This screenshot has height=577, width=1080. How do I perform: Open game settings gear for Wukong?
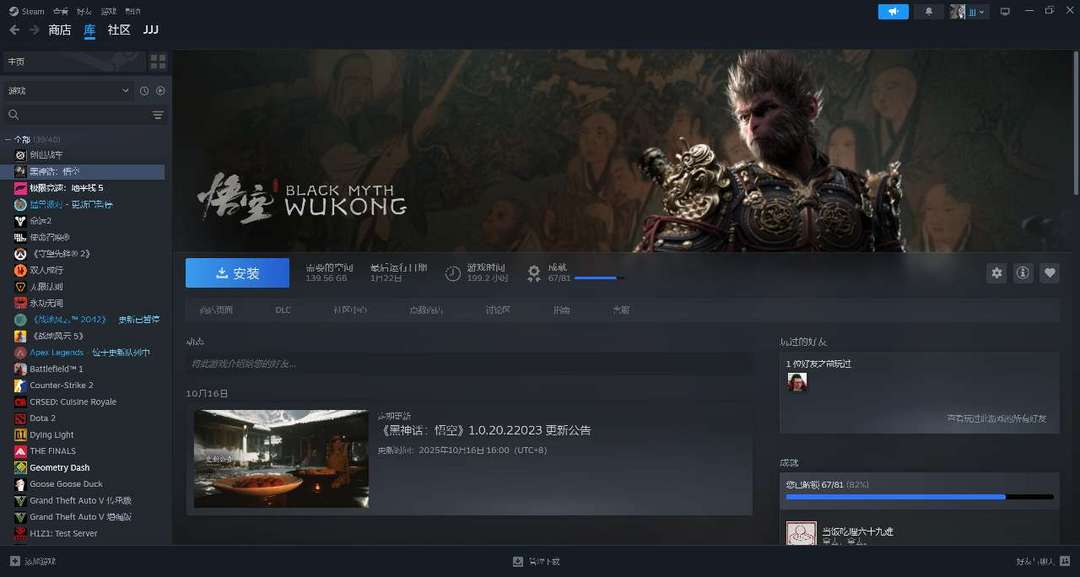pyautogui.click(x=997, y=273)
